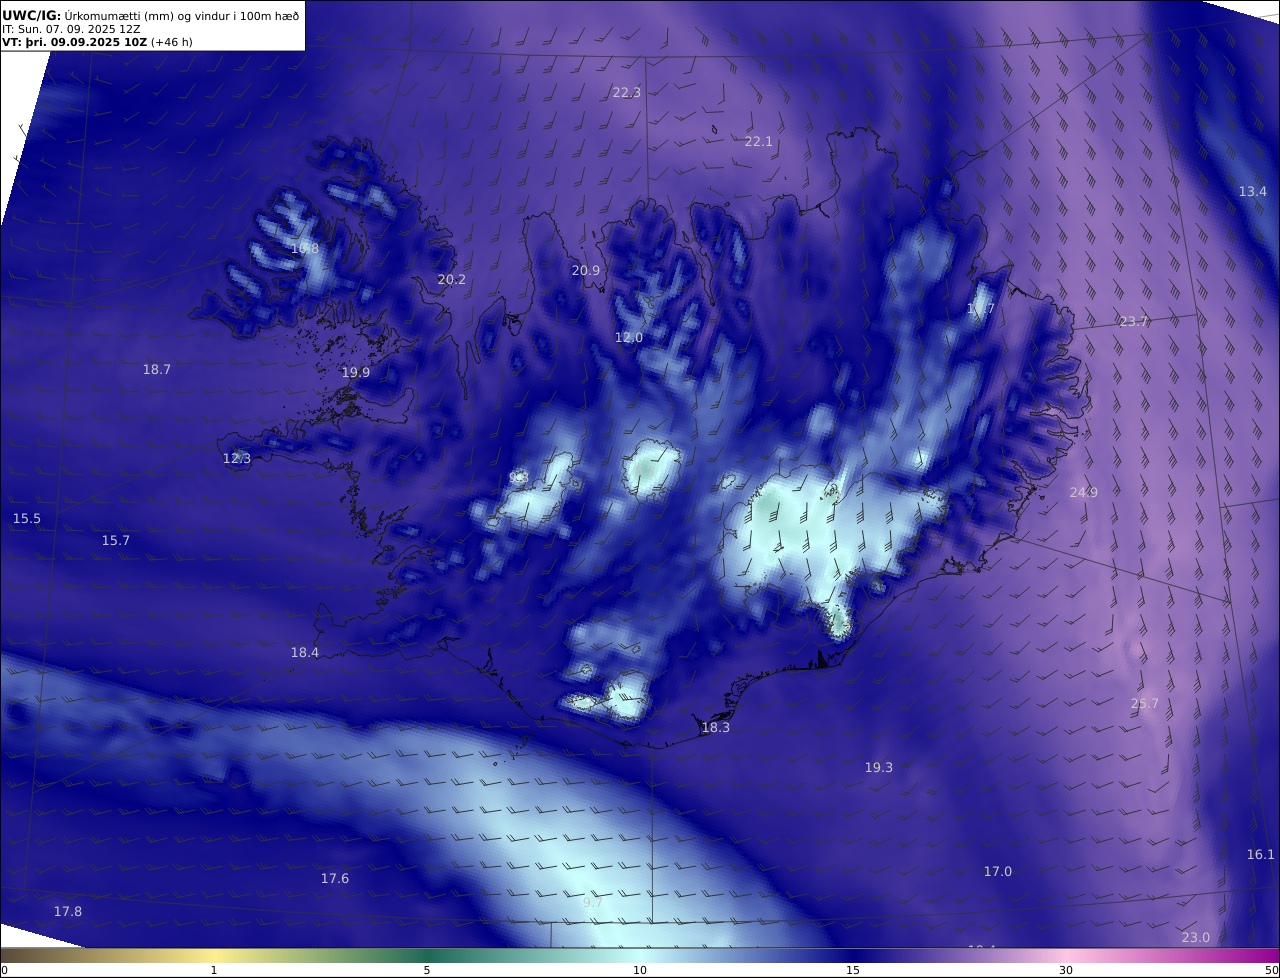Click the 13.4 value on the map
This screenshot has height=978, width=1280.
(1253, 191)
